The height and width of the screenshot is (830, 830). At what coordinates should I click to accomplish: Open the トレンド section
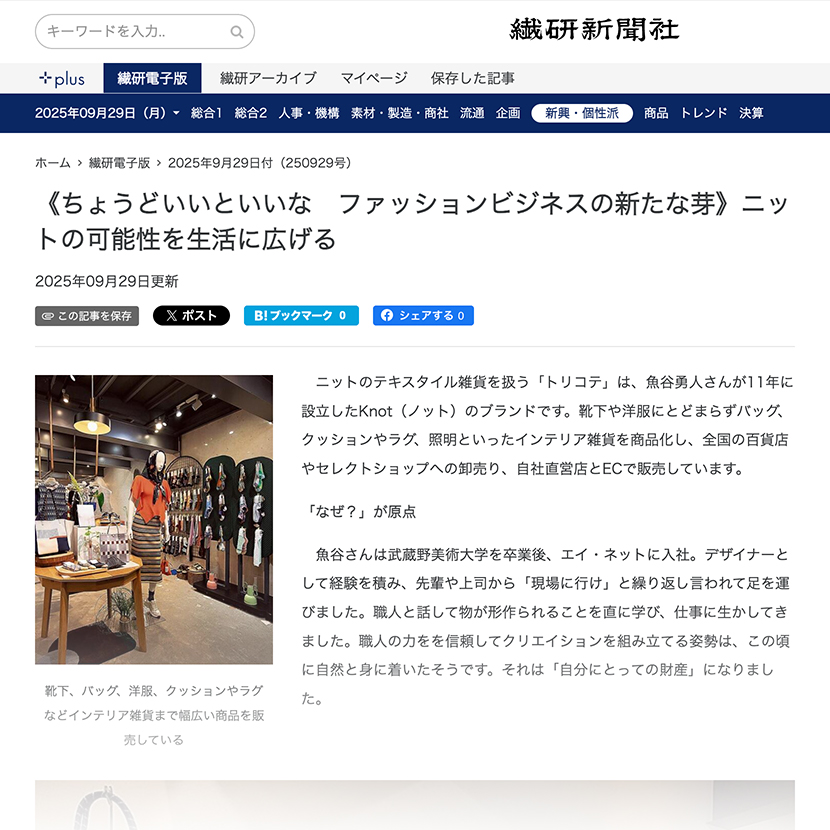(x=703, y=113)
